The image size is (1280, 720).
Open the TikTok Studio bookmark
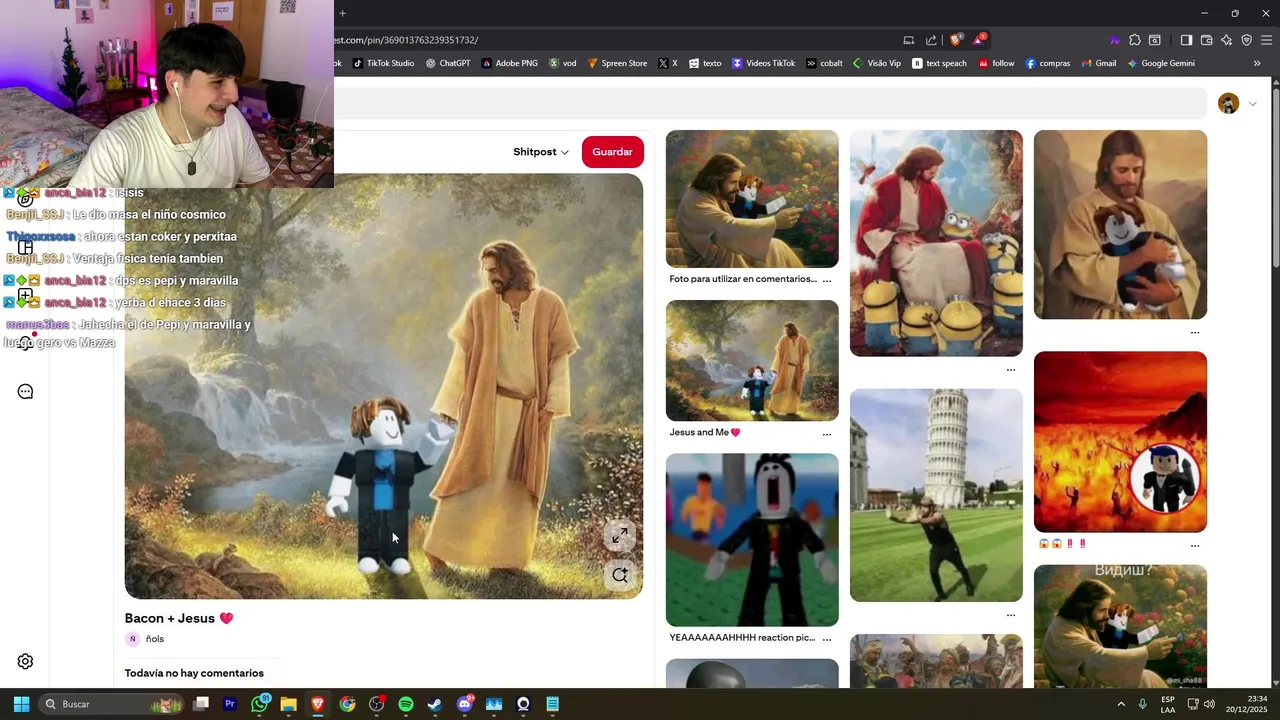[383, 63]
